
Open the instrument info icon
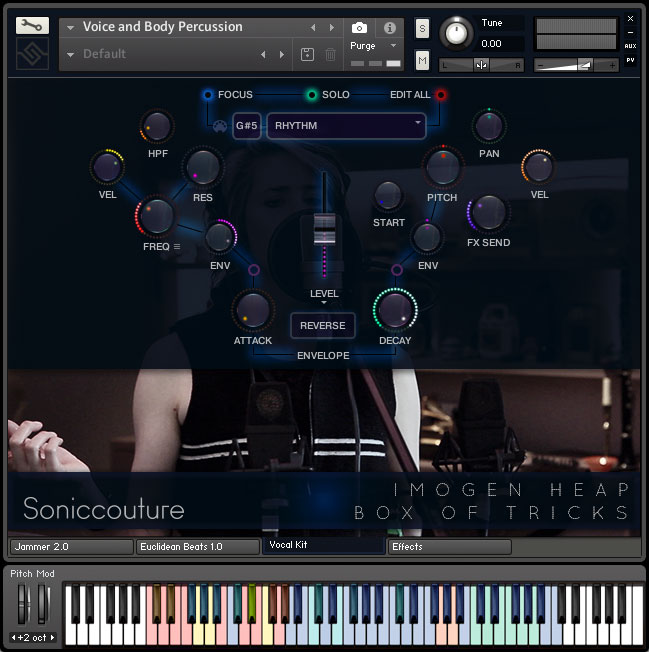click(390, 28)
